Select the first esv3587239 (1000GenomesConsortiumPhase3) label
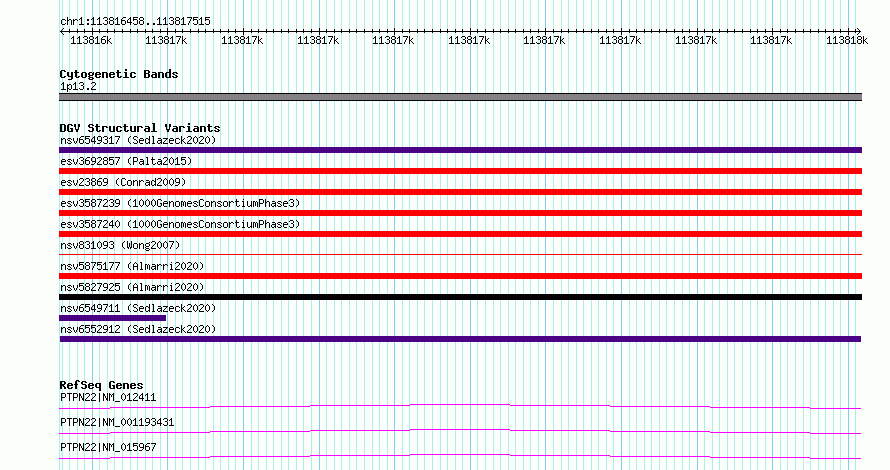Screen dimensions: 890x470 coord(180,203)
